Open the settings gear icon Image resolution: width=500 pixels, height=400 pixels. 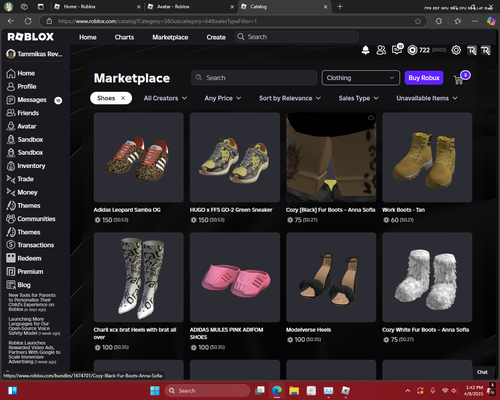tap(456, 50)
